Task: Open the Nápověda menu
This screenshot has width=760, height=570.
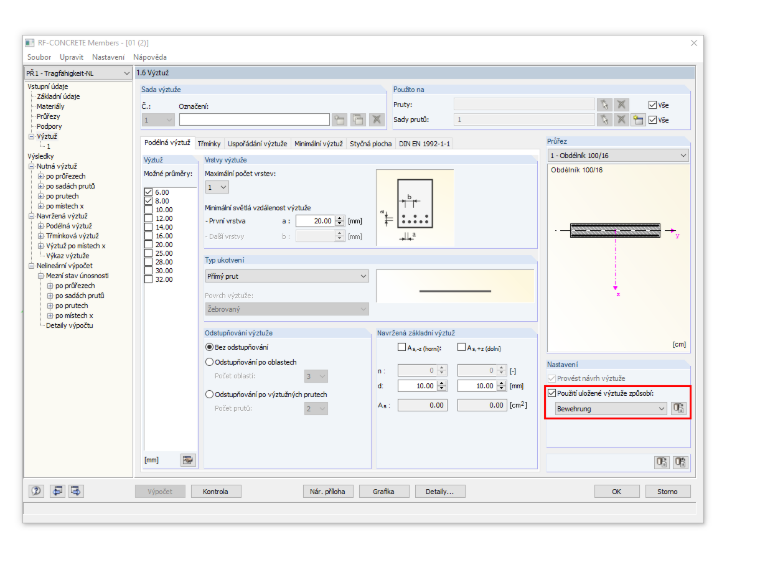Action: point(150,57)
